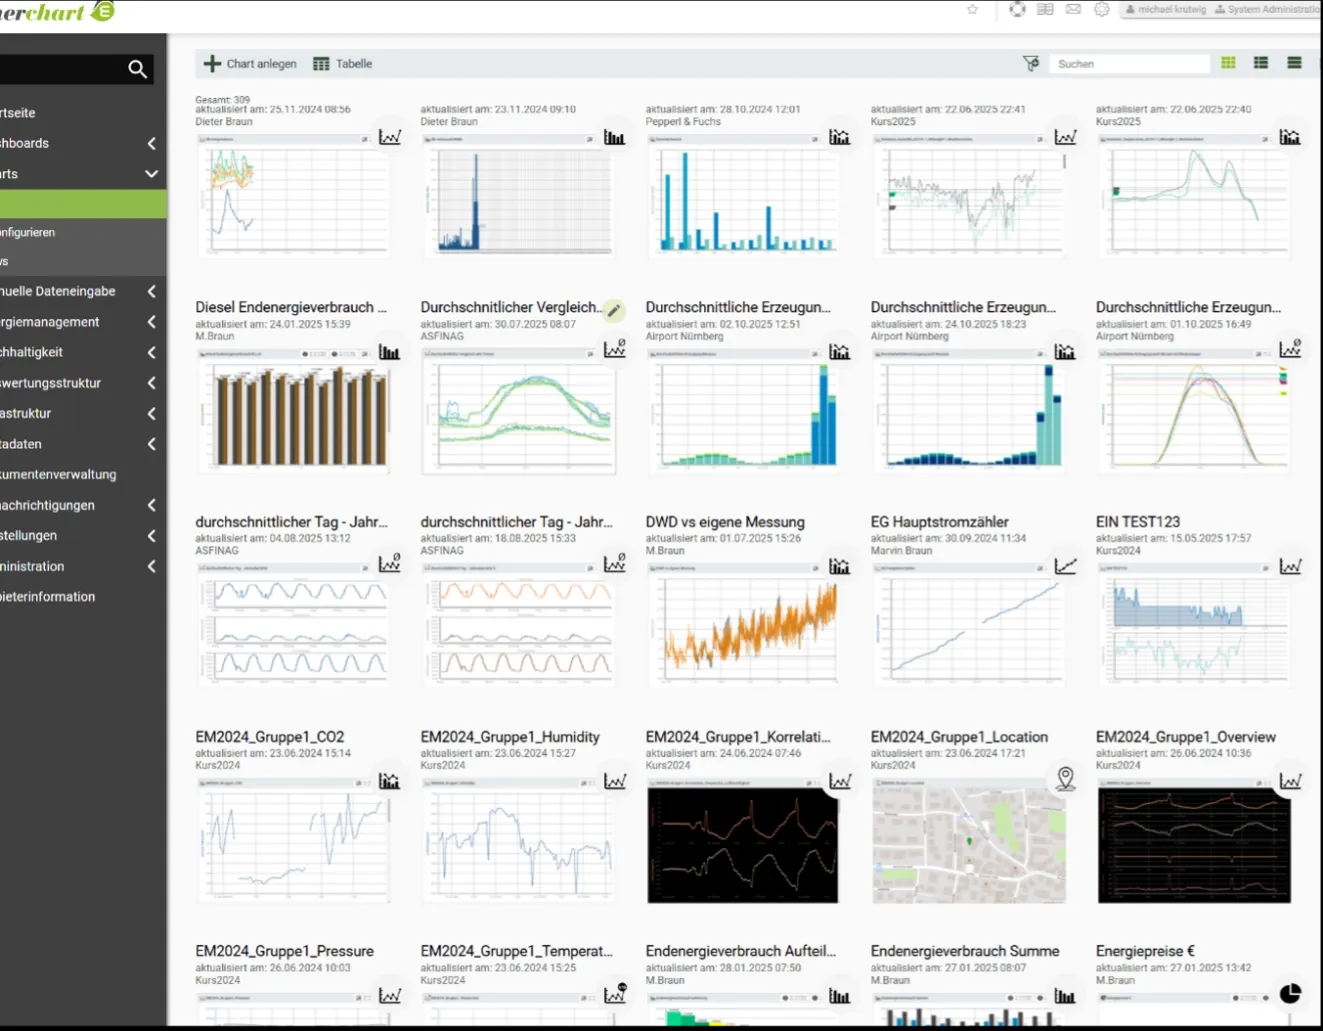Image resolution: width=1323 pixels, height=1031 pixels.
Task: Click chart icon of Airport Nürnberg card dated 01.10.2025
Action: click(1290, 348)
